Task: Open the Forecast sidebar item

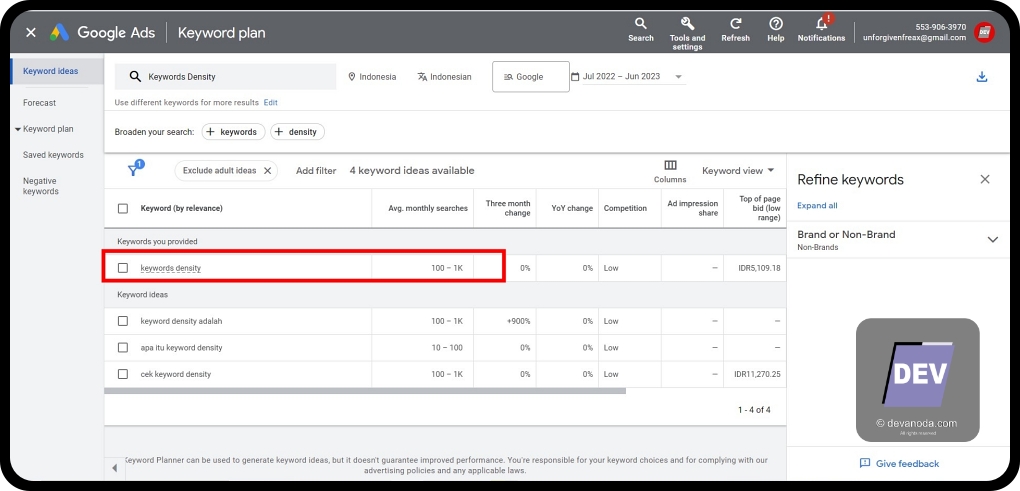Action: [40, 103]
